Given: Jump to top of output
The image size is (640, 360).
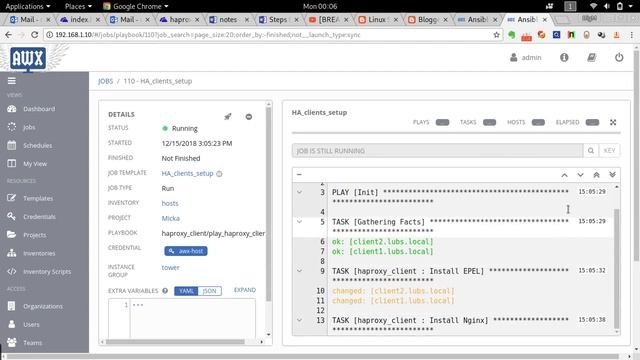Looking at the screenshot, I should (x=596, y=175).
